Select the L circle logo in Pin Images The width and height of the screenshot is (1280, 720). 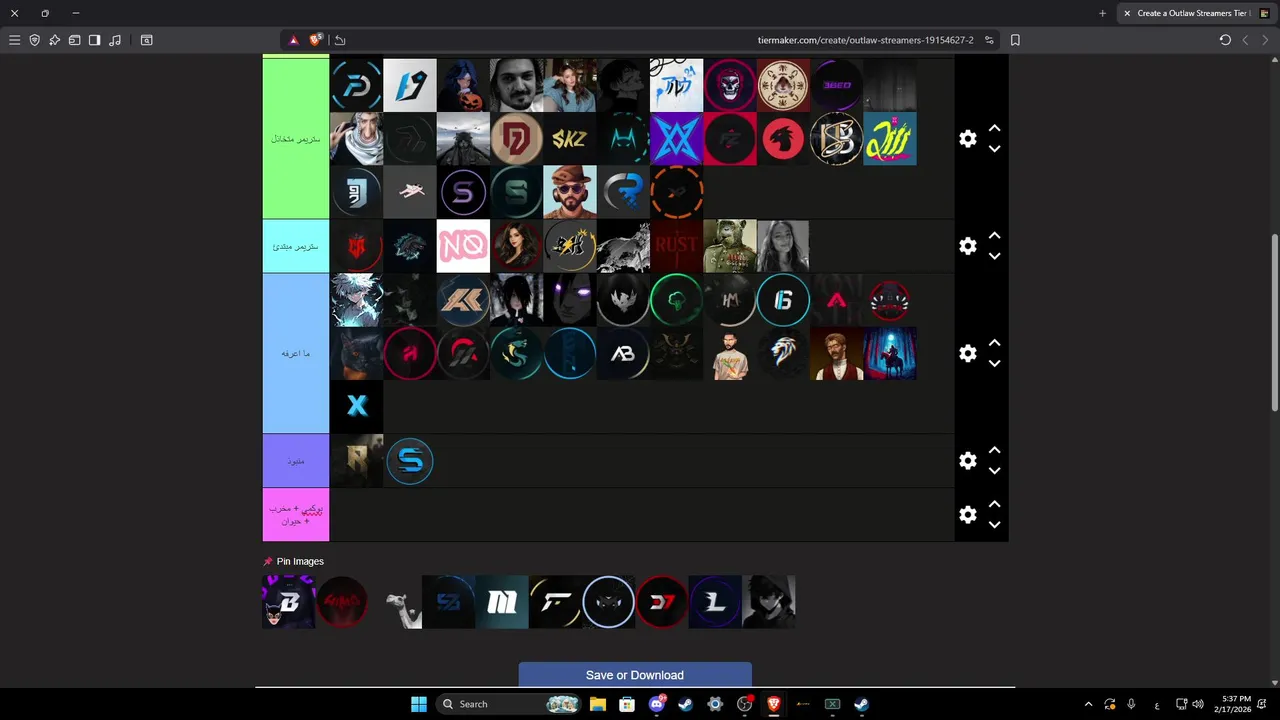[715, 602]
